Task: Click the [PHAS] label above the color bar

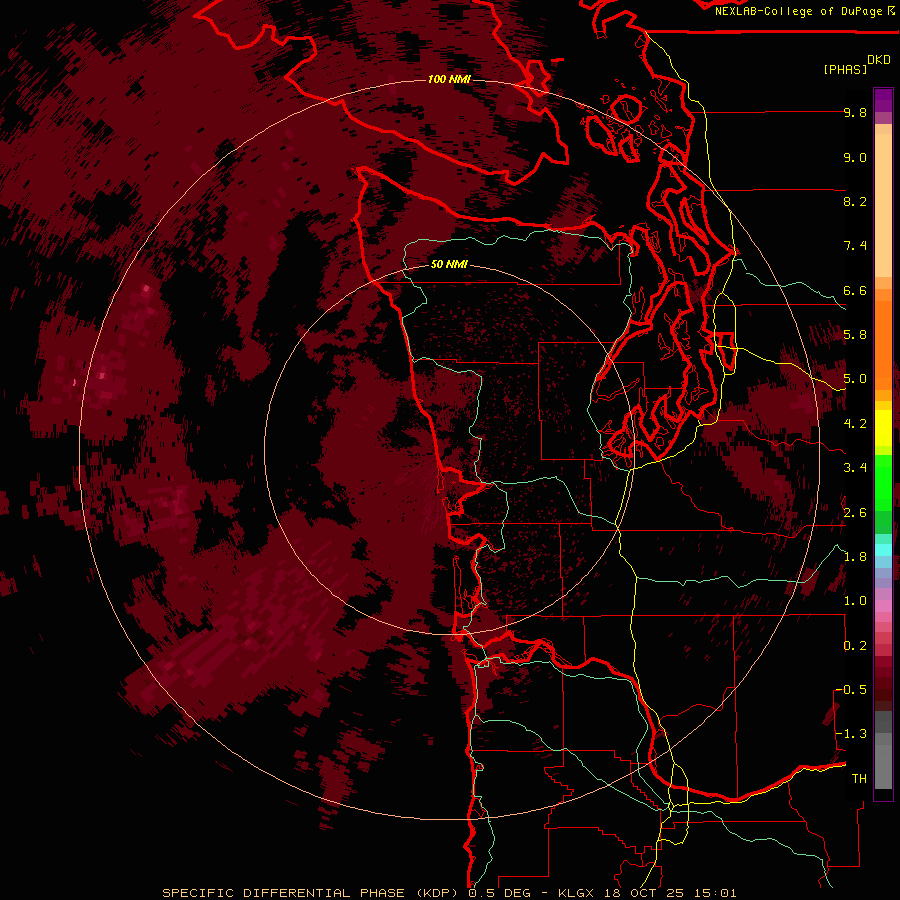Action: pos(845,69)
